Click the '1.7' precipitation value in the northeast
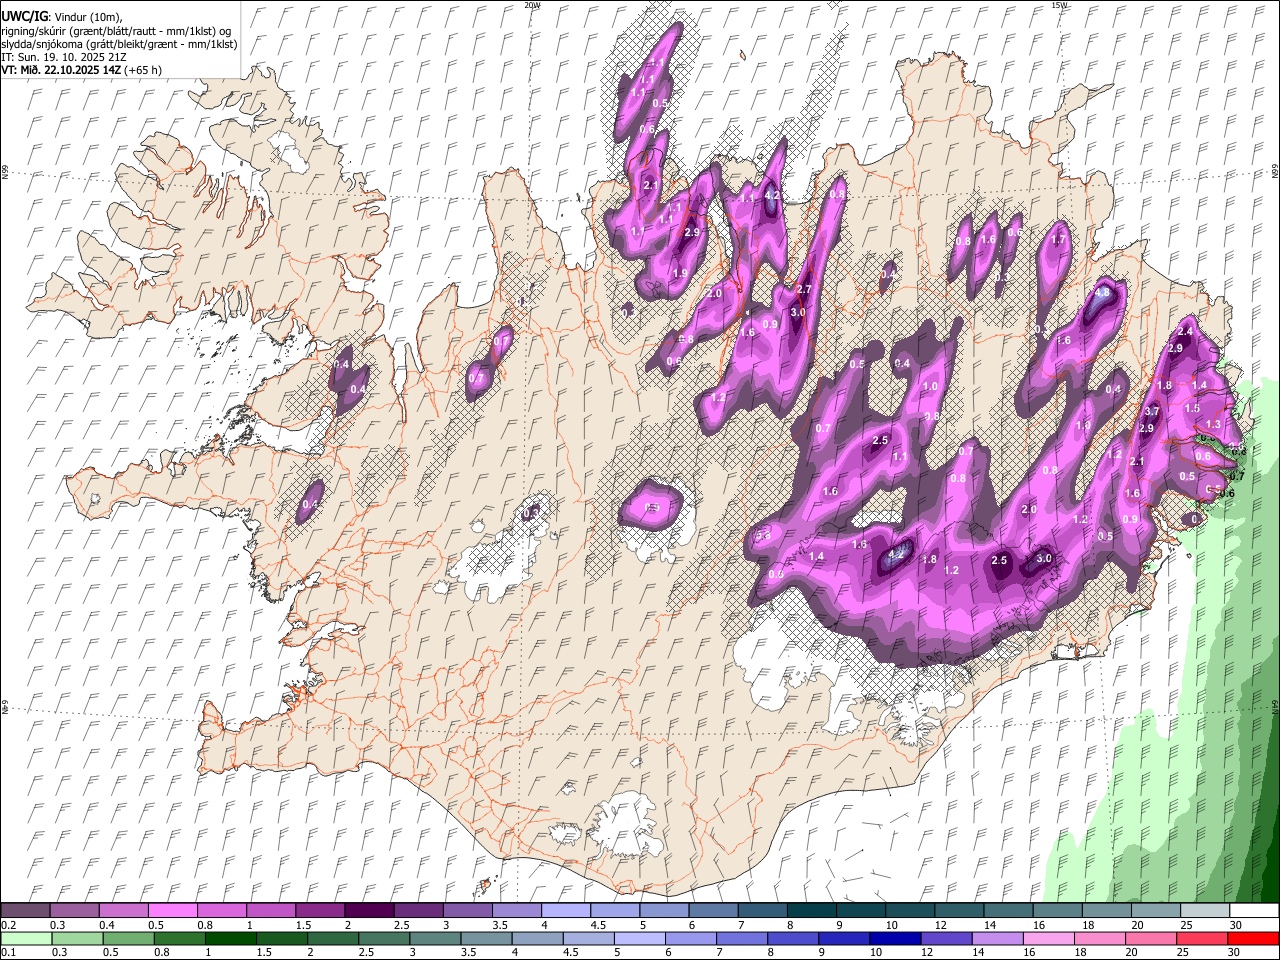The width and height of the screenshot is (1280, 960). coord(1060,240)
